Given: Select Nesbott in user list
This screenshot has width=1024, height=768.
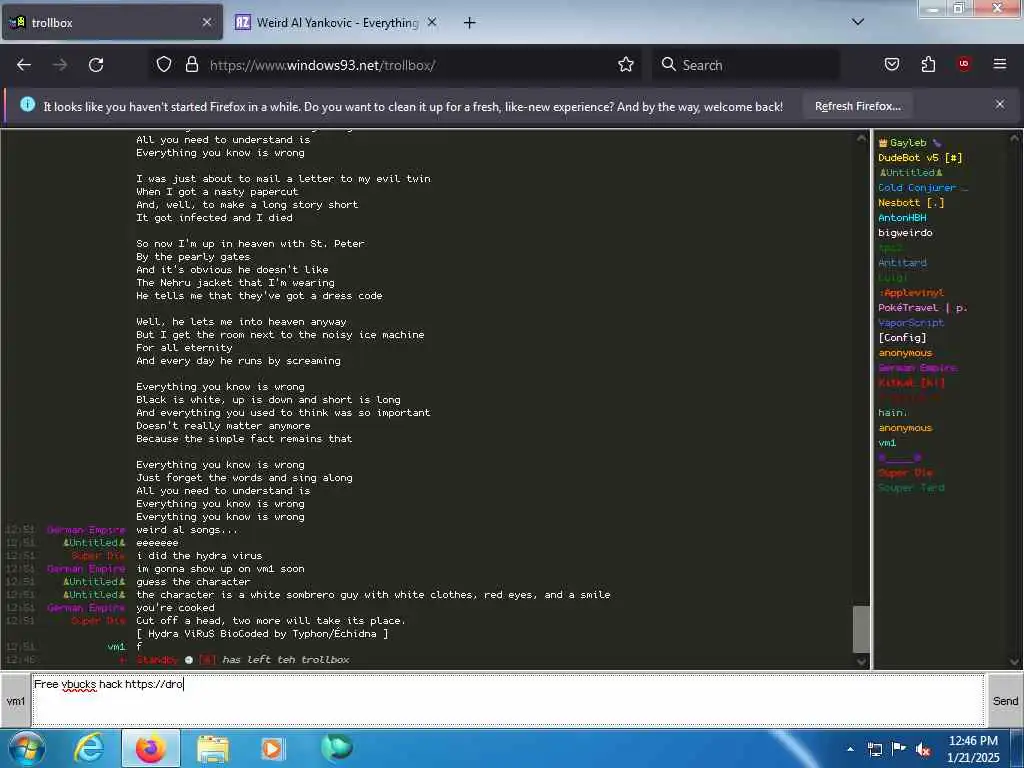Looking at the screenshot, I should click(x=911, y=202).
